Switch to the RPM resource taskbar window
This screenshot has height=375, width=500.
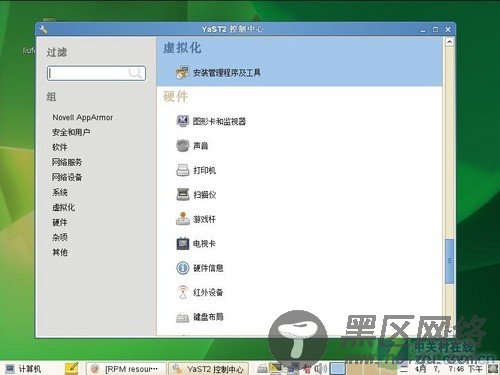click(x=126, y=369)
